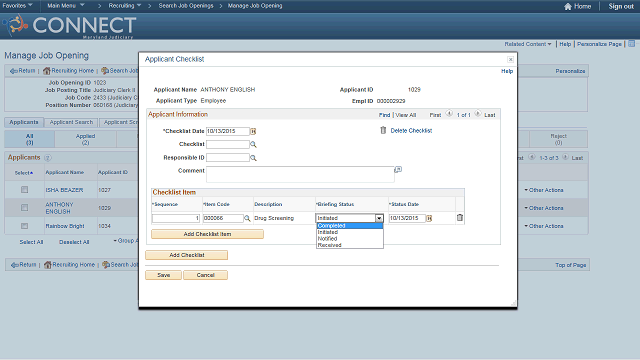Open Search Job Openings breadcrumb
The height and width of the screenshot is (360, 640).
pyautogui.click(x=186, y=6)
